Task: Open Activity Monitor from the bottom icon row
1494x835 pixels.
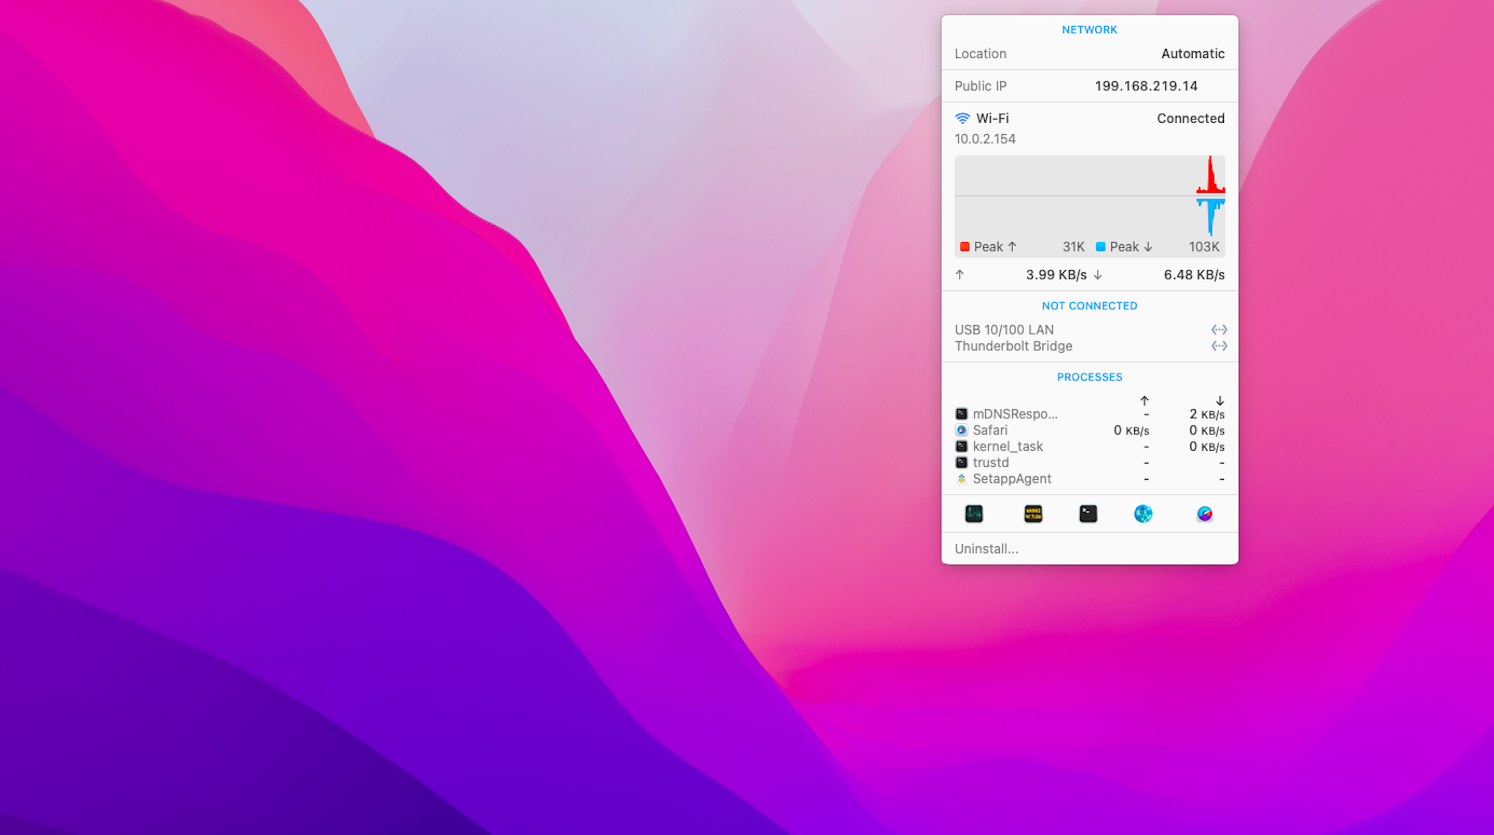Action: (973, 514)
